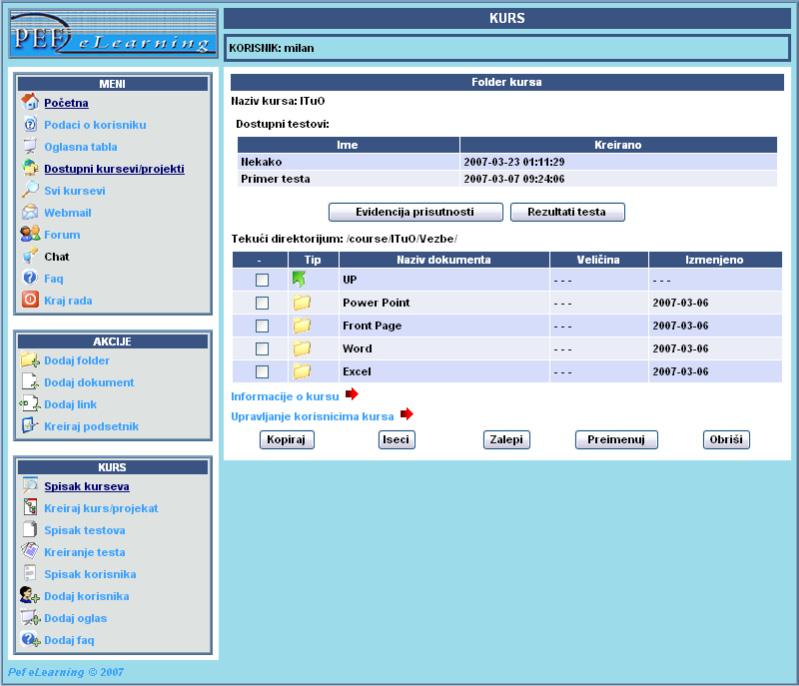The width and height of the screenshot is (799, 686).
Task: Click the icon beside Dostupni kursevi/projekti
Action: tap(30, 168)
